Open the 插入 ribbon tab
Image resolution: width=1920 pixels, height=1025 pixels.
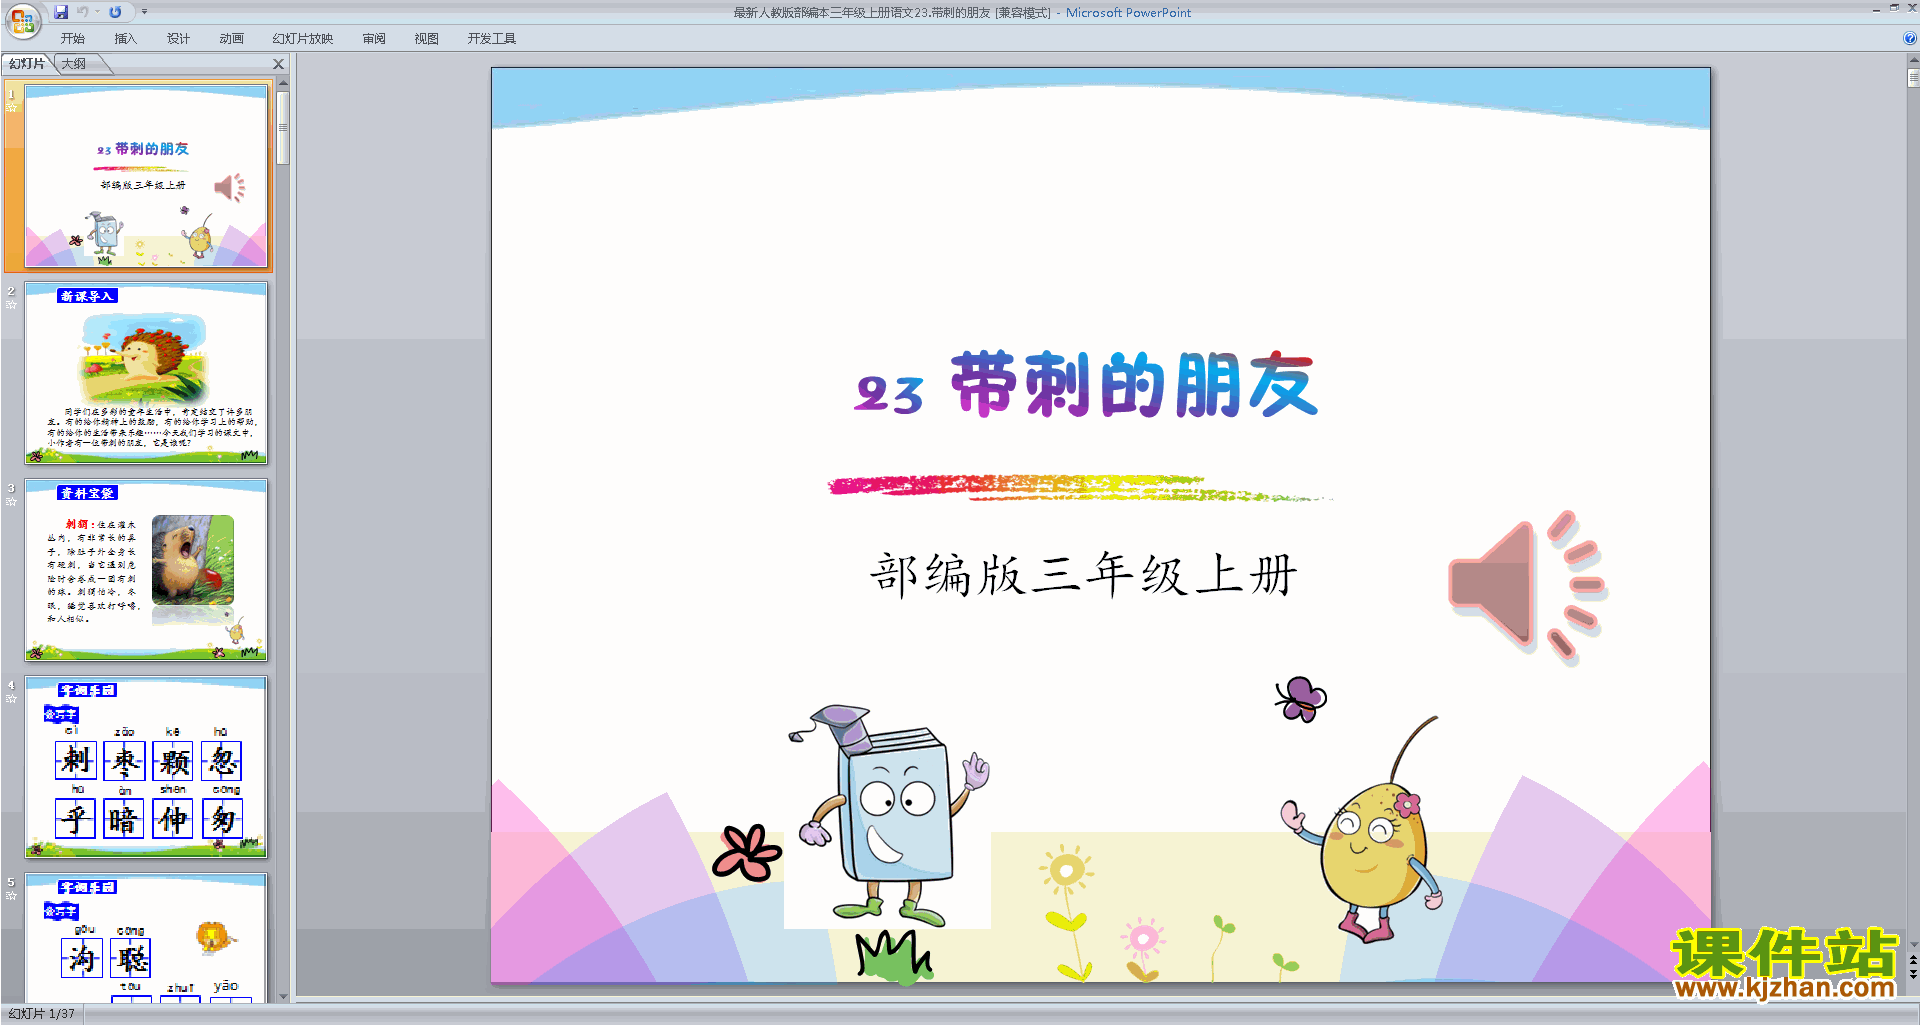[126, 39]
